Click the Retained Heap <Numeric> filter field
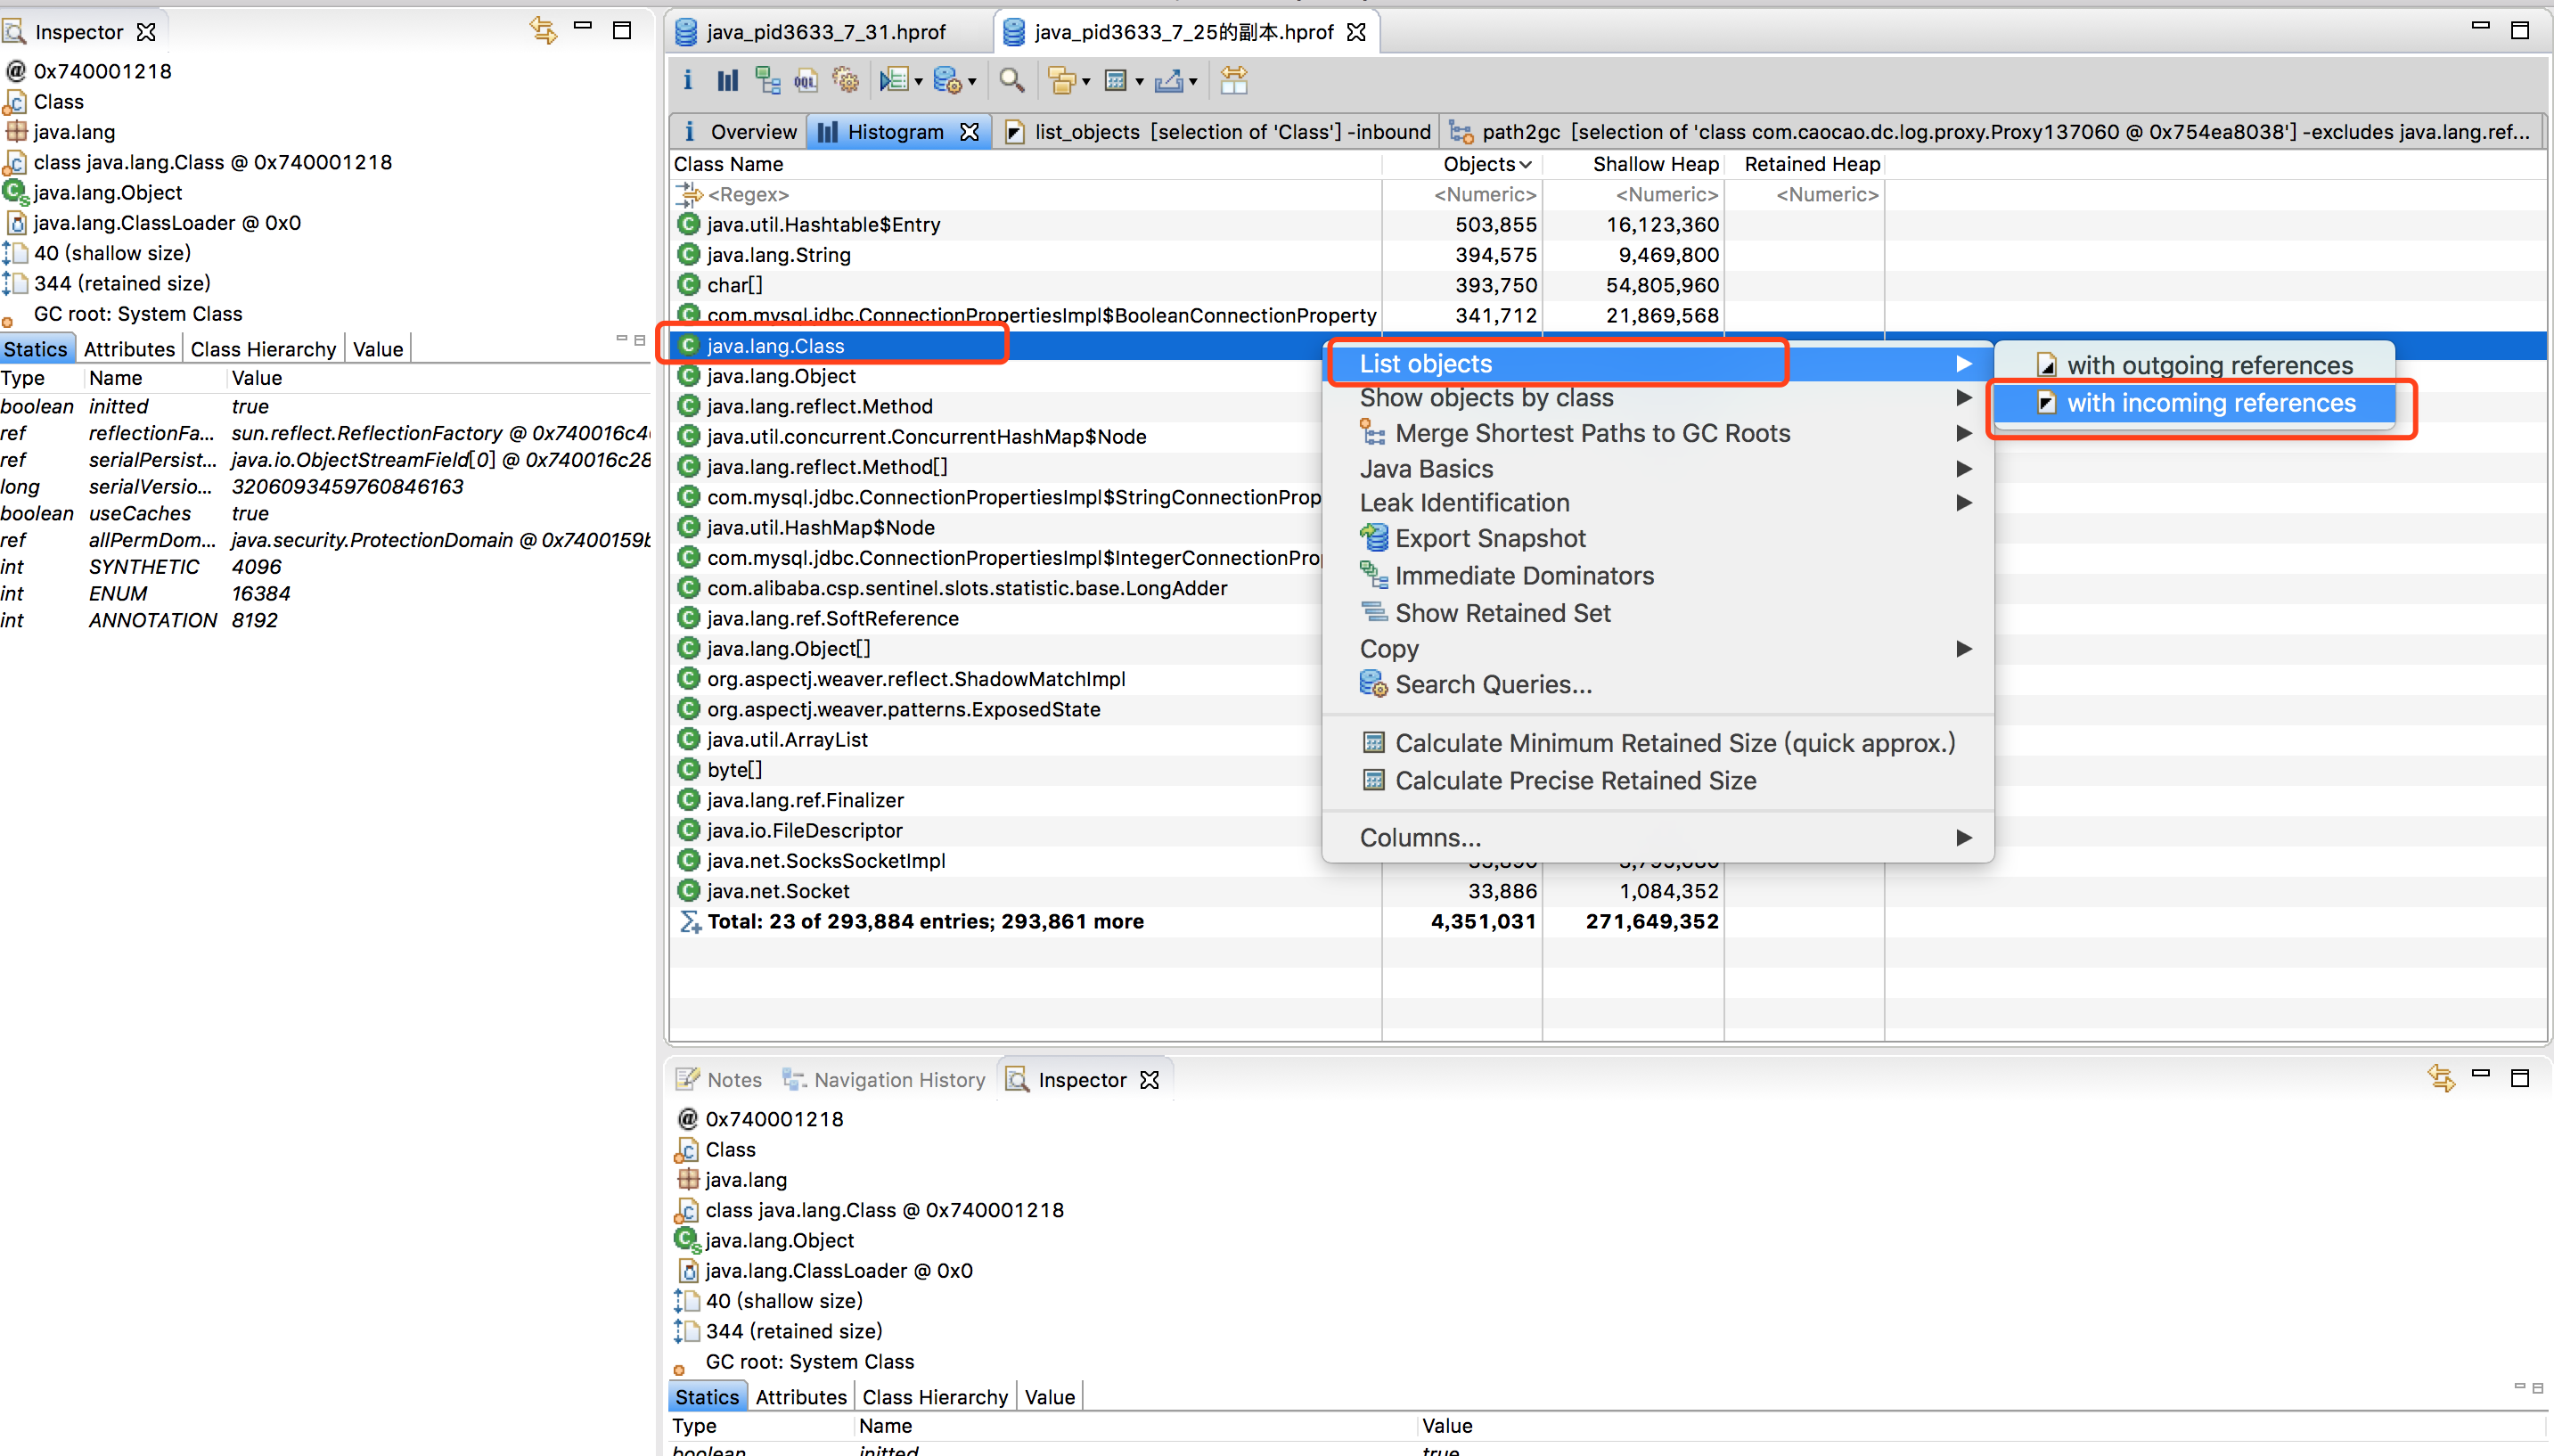 [x=1805, y=195]
